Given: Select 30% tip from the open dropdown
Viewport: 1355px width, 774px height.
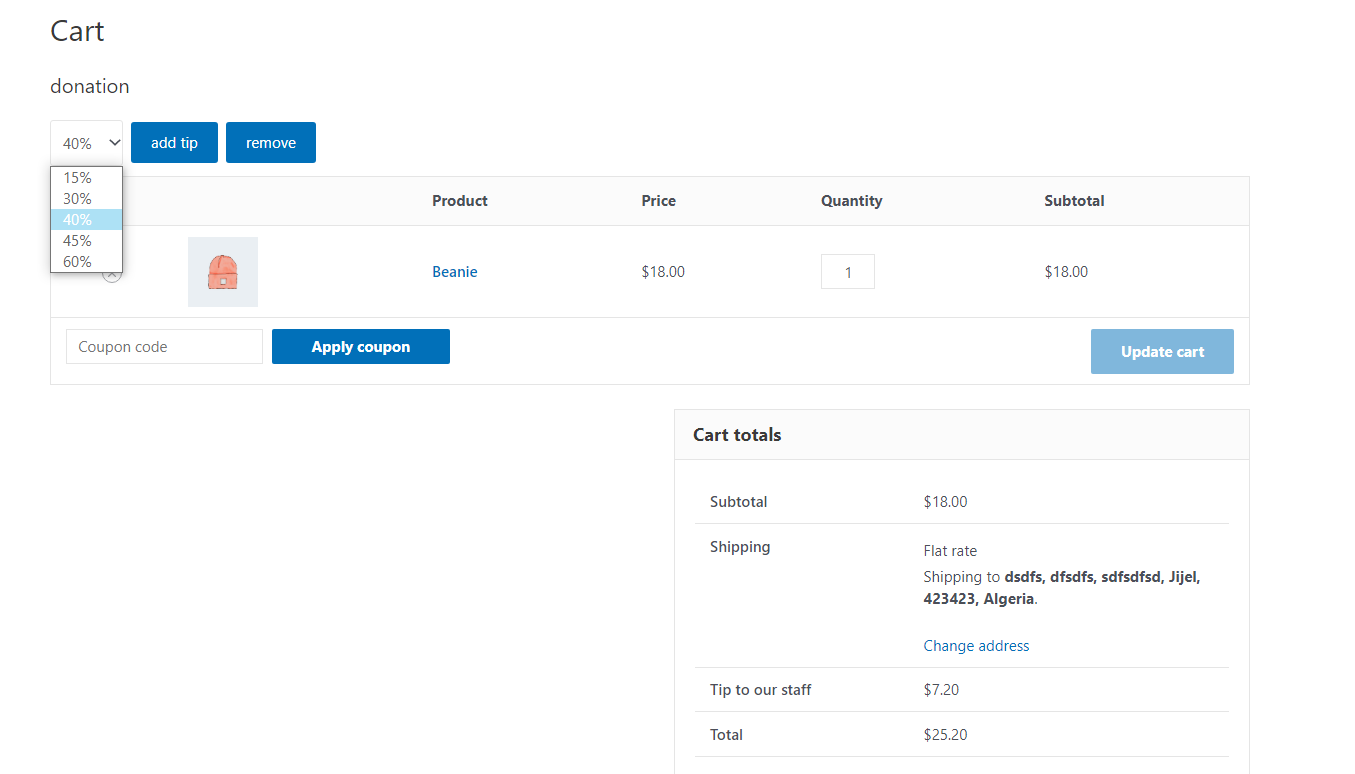Looking at the screenshot, I should (x=78, y=198).
